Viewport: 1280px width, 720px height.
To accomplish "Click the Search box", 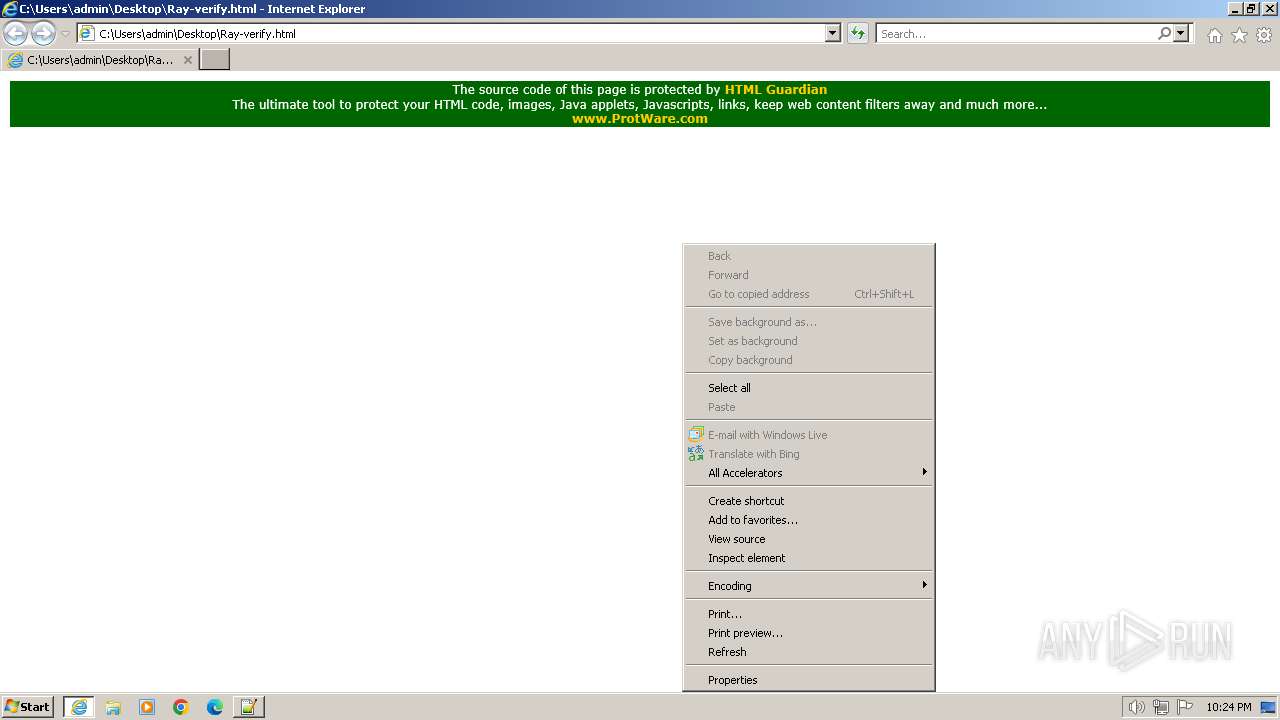I will 1016,33.
